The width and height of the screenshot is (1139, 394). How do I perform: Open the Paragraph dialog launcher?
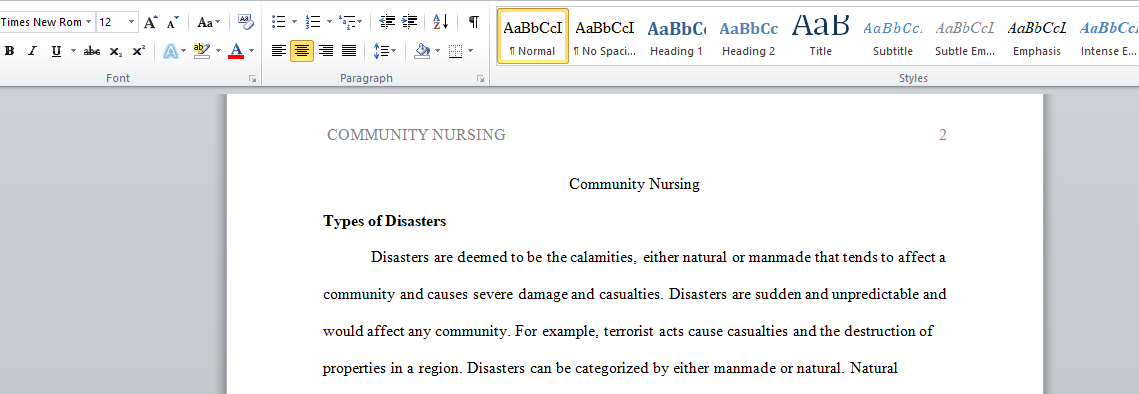(x=481, y=79)
